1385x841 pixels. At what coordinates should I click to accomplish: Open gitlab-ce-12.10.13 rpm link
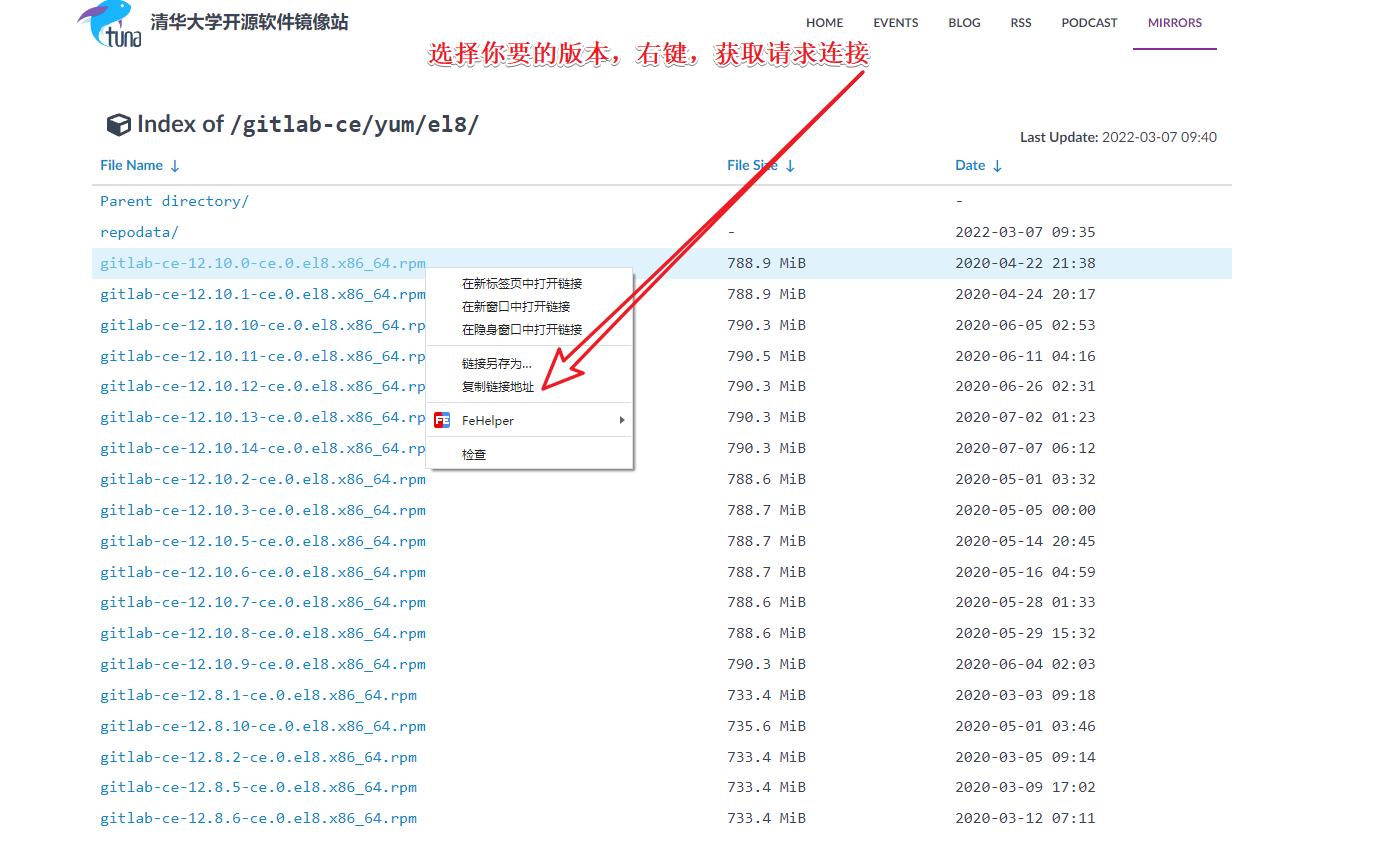pyautogui.click(x=263, y=417)
